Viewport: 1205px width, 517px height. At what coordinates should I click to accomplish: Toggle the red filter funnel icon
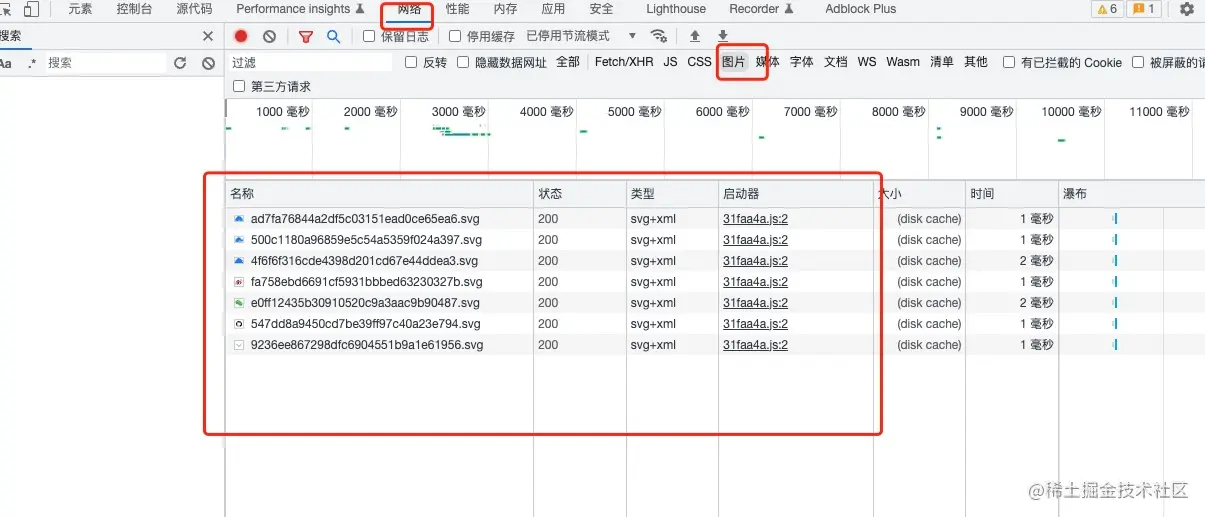[306, 36]
